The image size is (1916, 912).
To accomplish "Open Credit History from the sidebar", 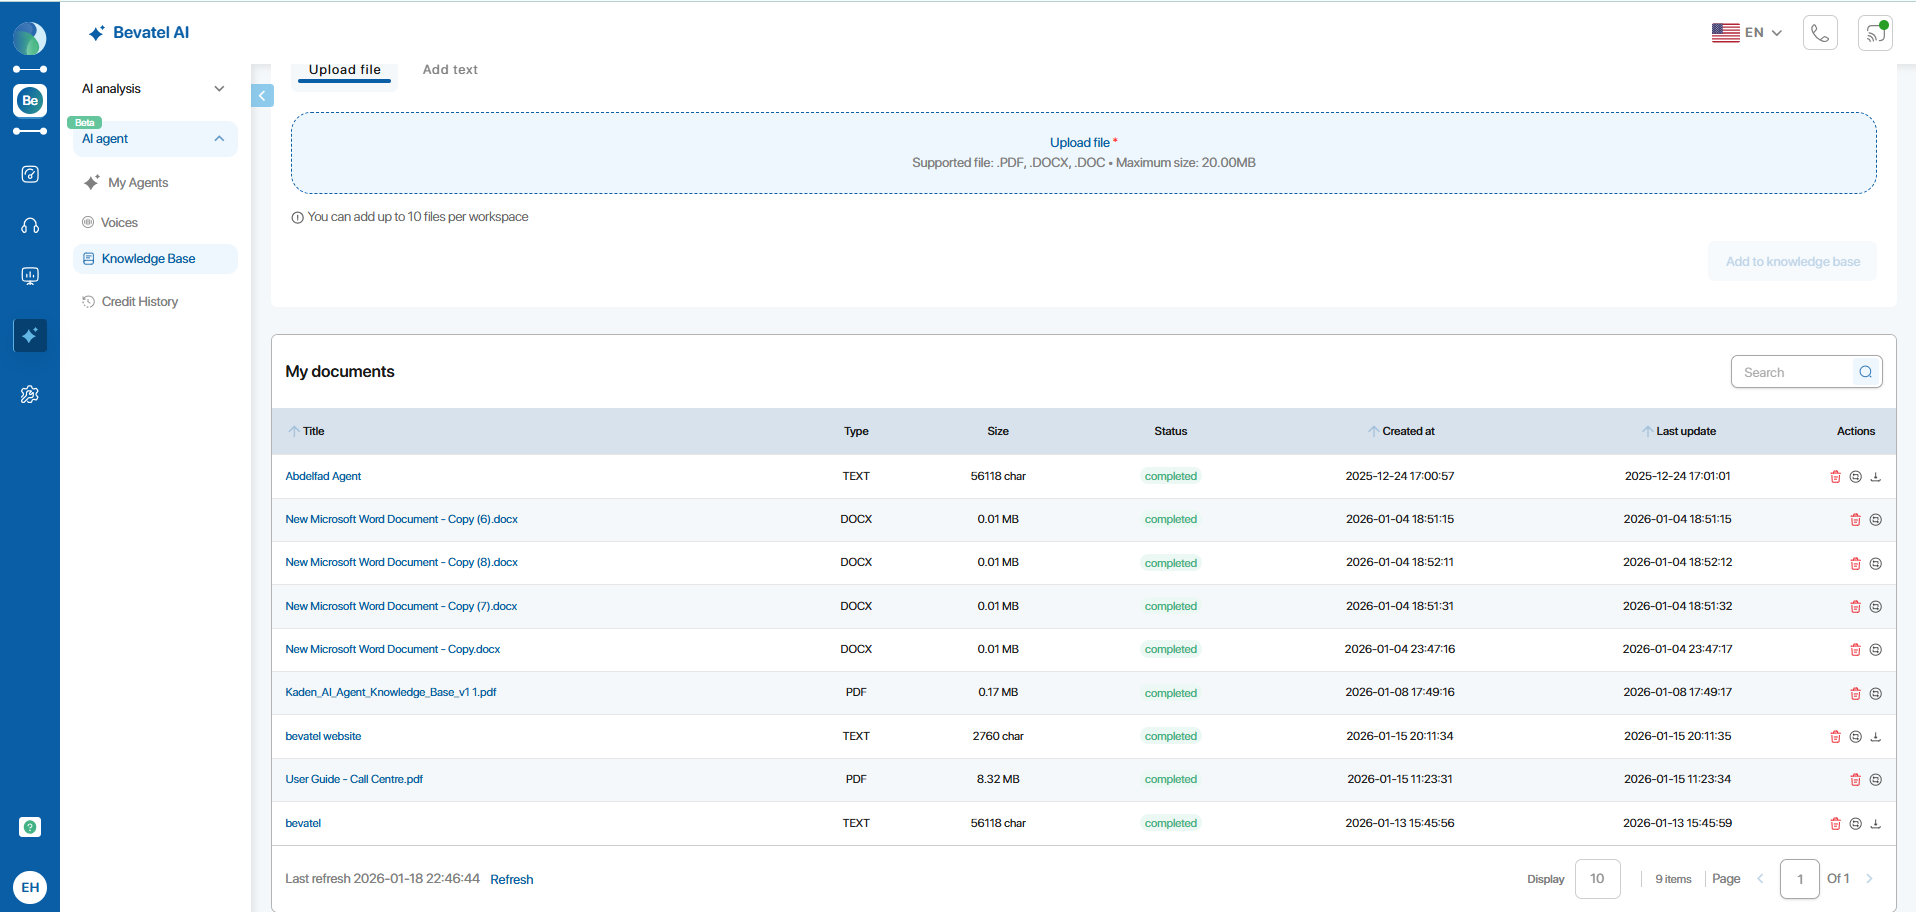I will pyautogui.click(x=140, y=302).
